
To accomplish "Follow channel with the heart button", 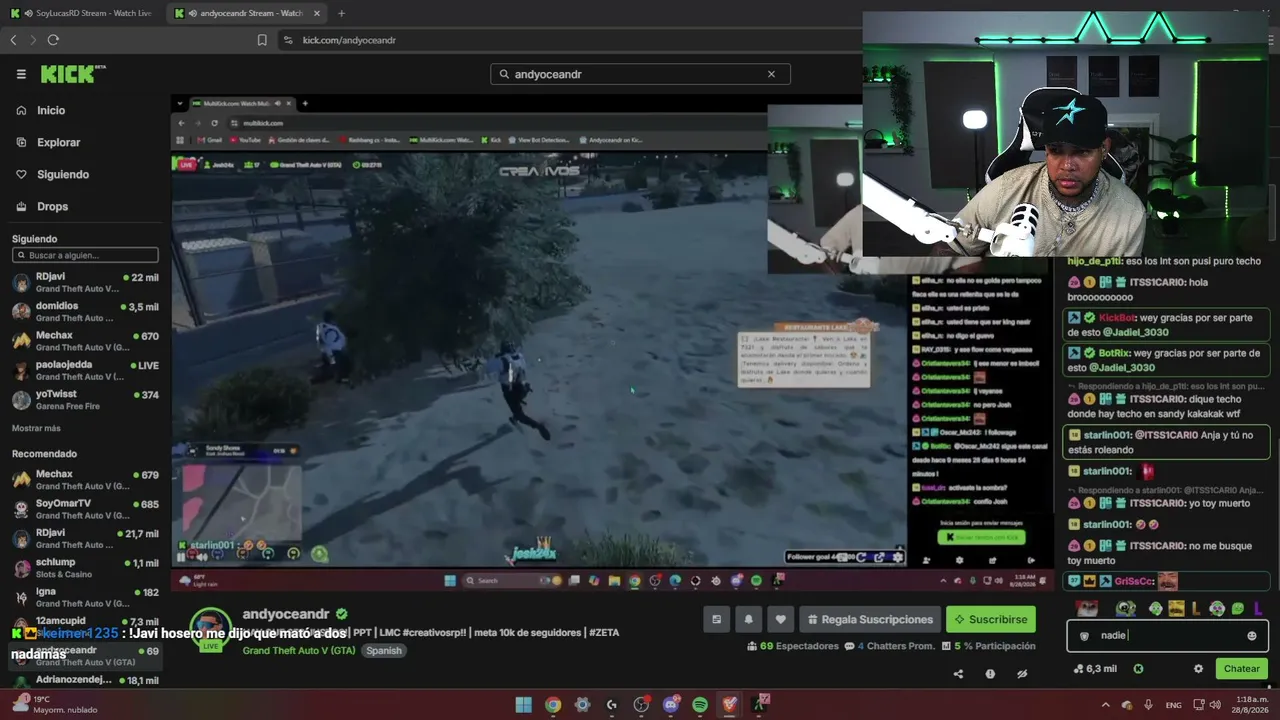I will pos(780,620).
